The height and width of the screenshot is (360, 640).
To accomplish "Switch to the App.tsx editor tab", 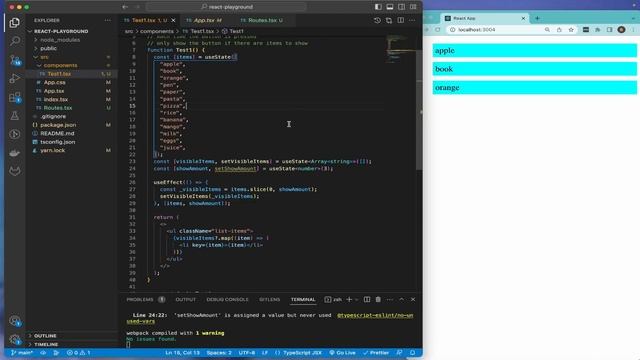I will tap(207, 20).
